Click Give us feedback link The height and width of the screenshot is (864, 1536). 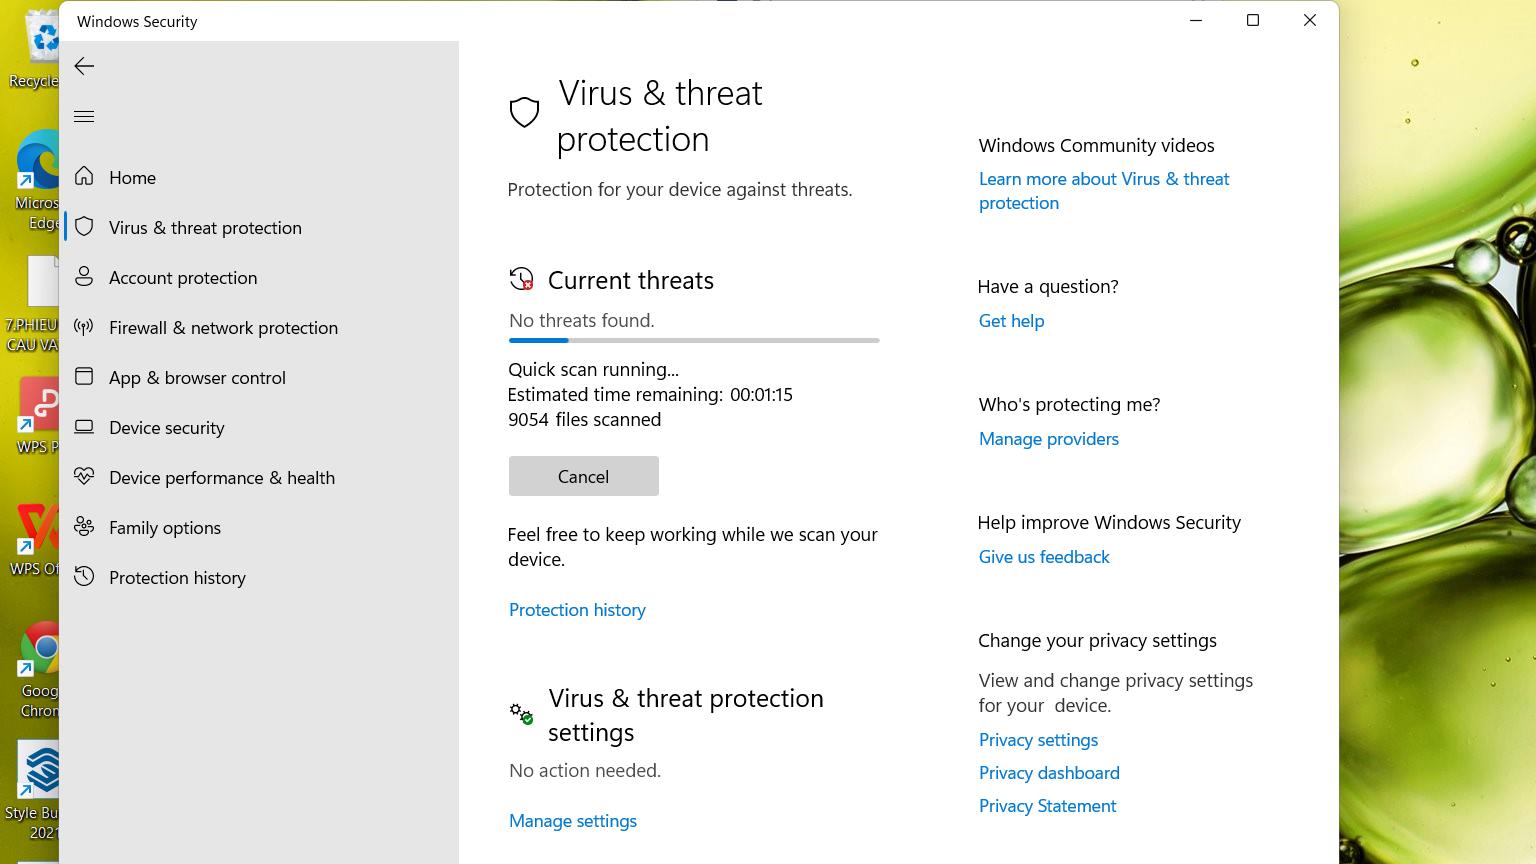1043,557
